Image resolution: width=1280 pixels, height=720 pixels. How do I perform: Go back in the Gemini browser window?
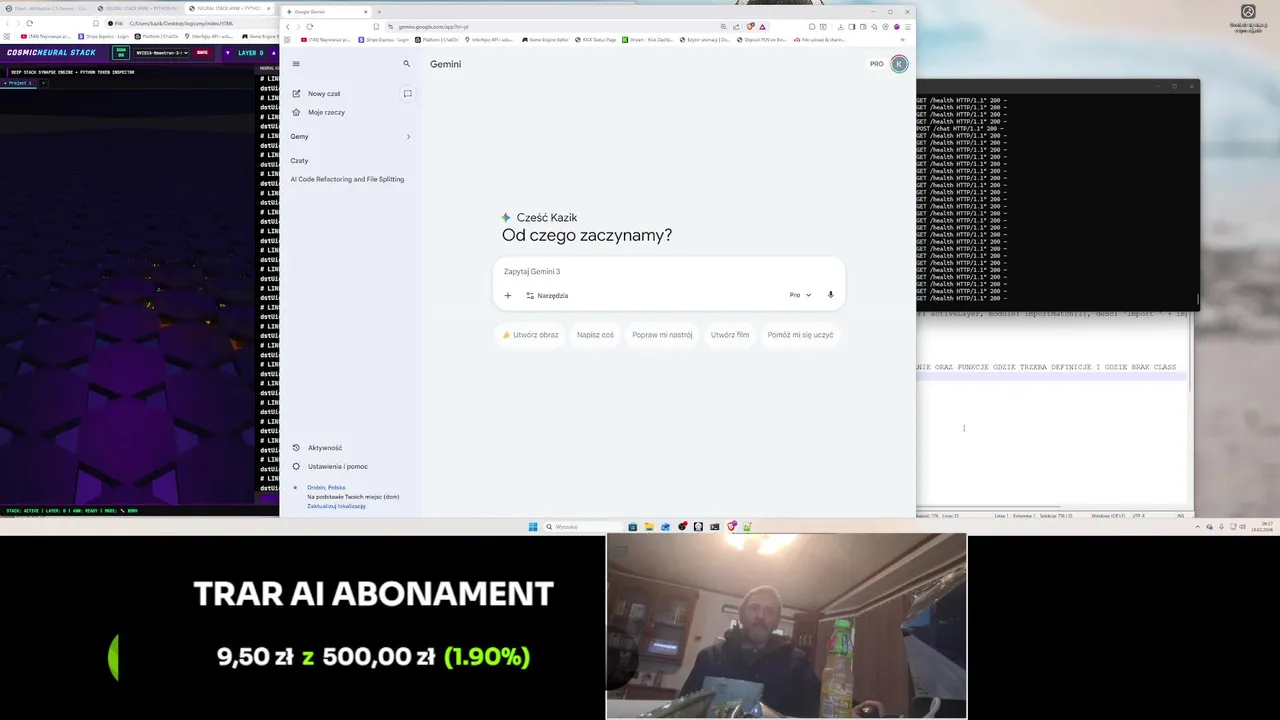click(x=288, y=27)
